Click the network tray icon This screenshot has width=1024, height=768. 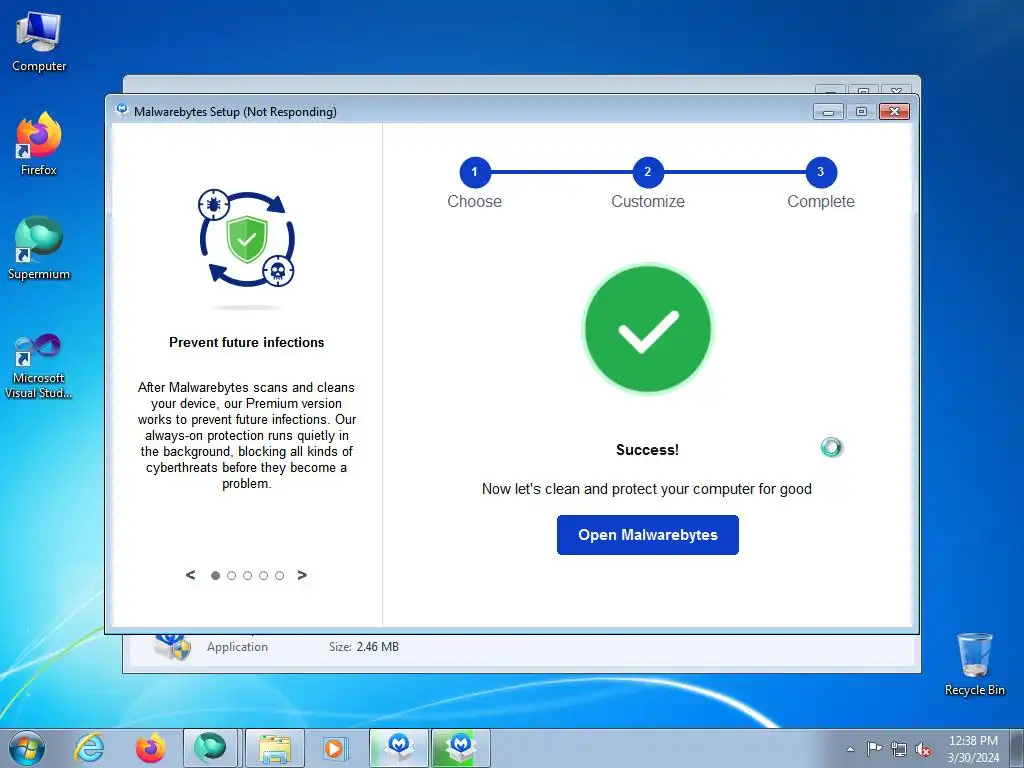tap(899, 749)
